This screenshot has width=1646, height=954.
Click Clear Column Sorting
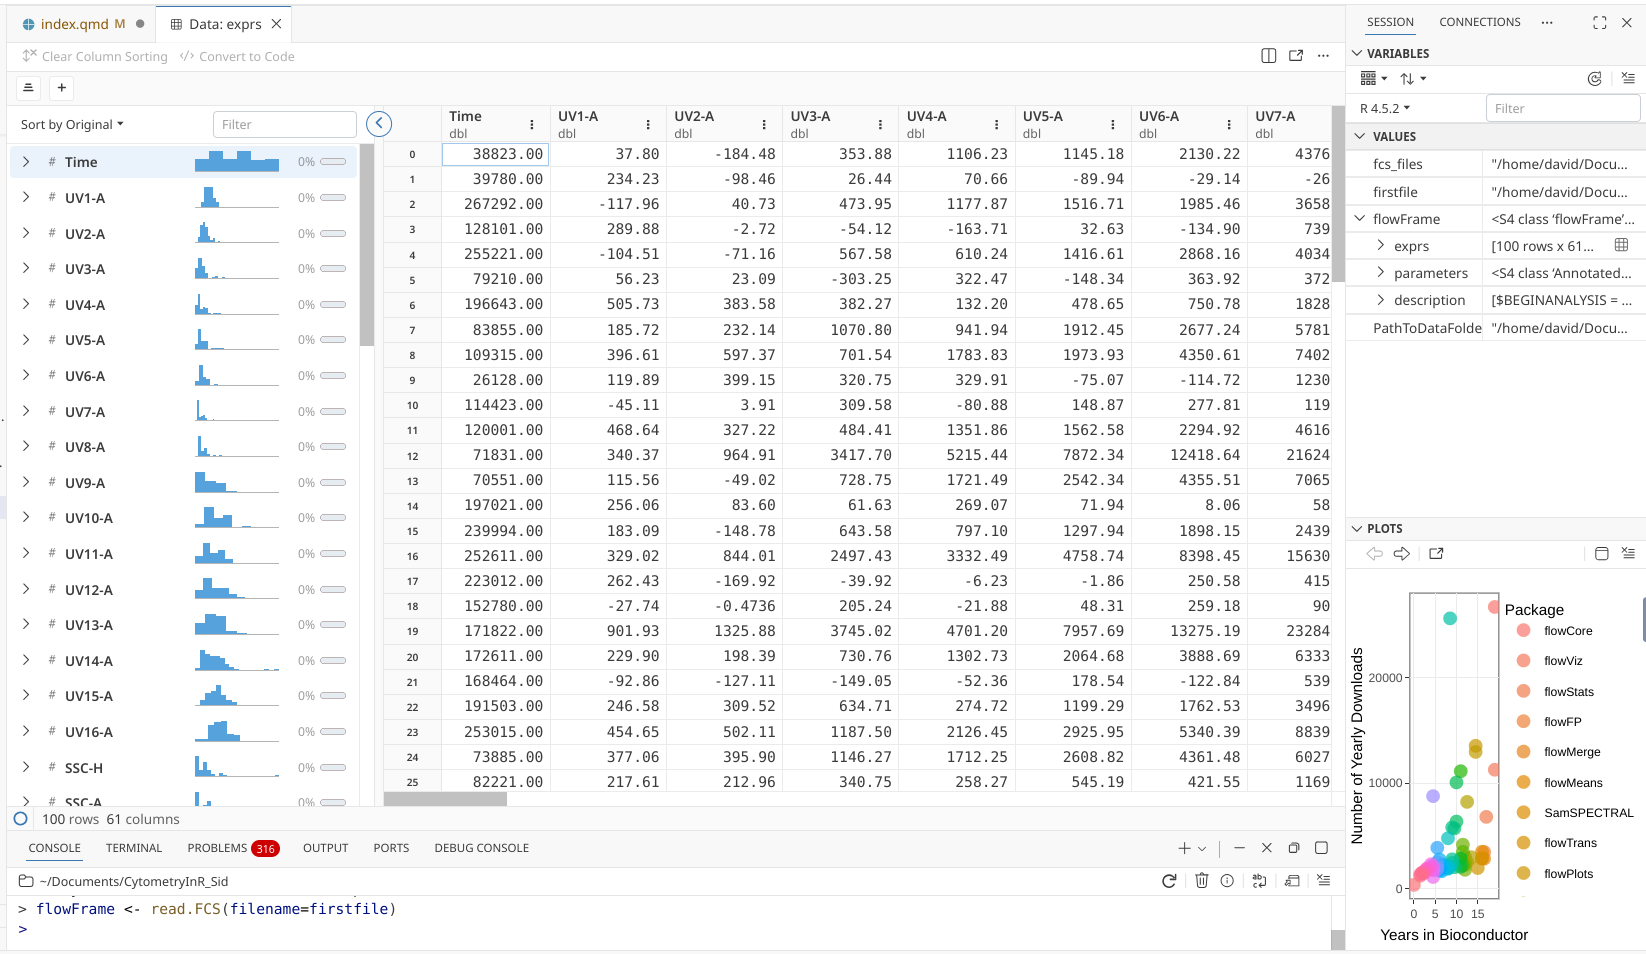(95, 57)
